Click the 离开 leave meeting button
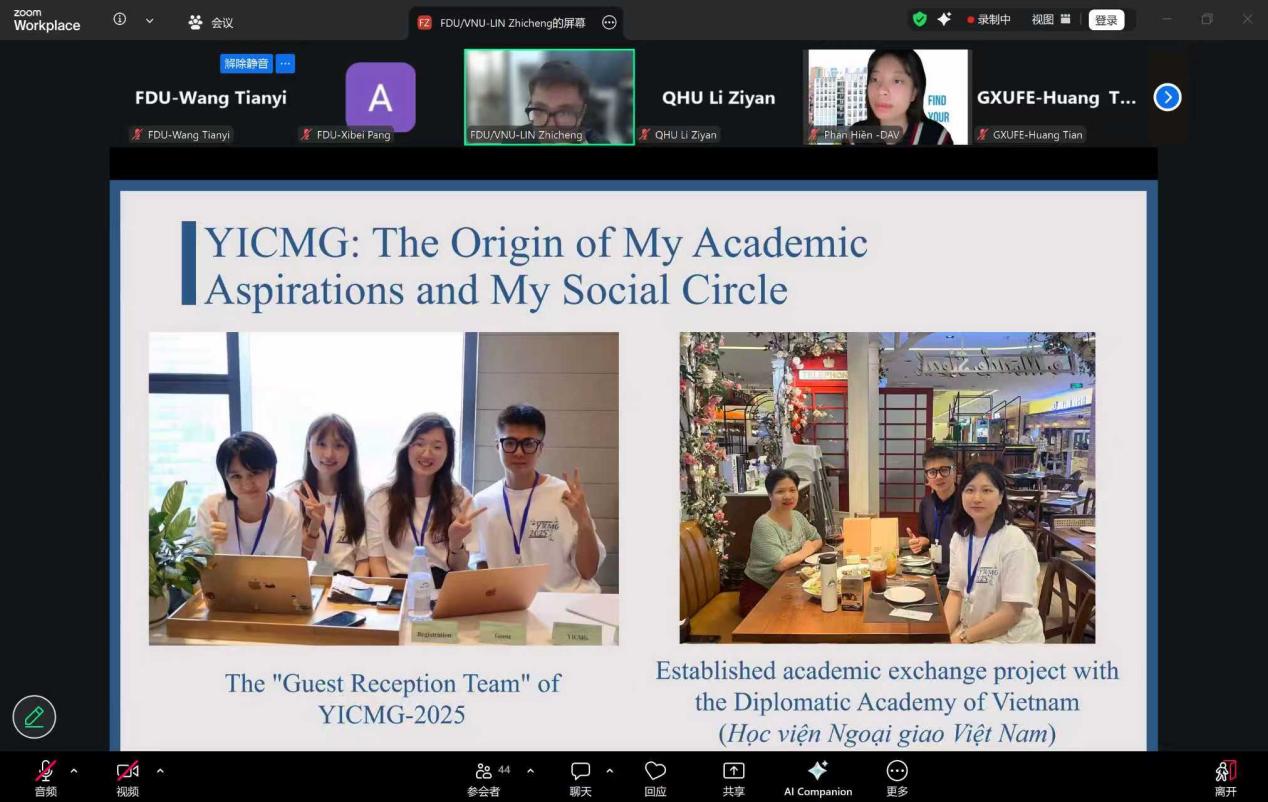Viewport: 1268px width, 802px height. coord(1225,775)
